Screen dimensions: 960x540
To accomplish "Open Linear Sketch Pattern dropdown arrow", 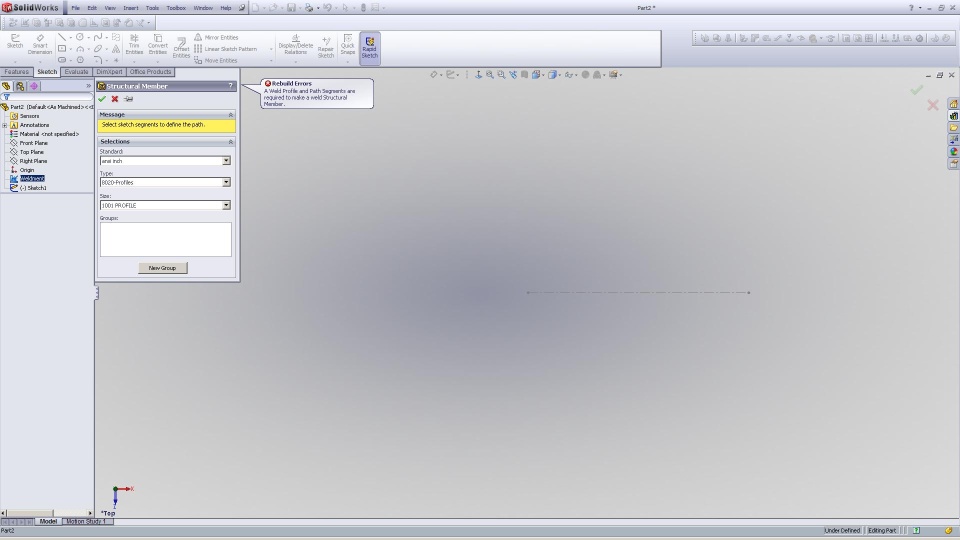I will point(271,49).
